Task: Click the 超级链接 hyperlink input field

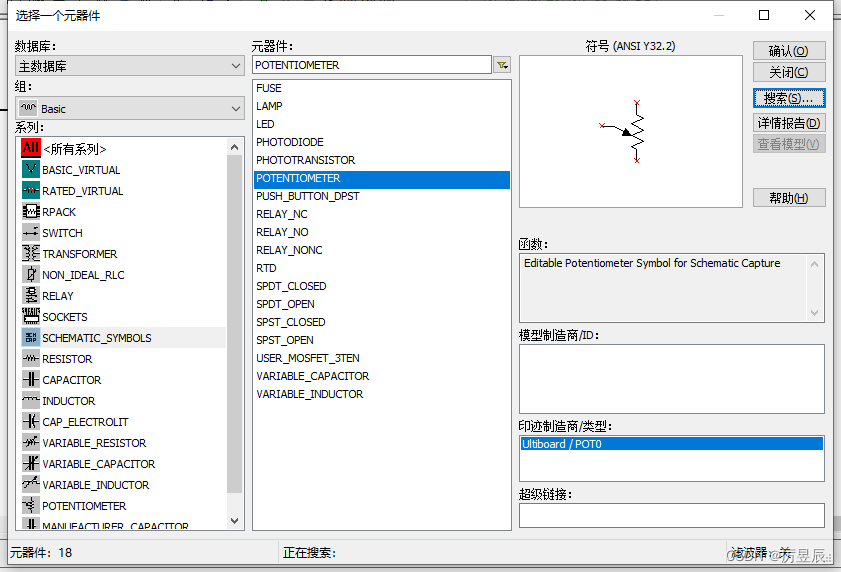Action: 671,515
